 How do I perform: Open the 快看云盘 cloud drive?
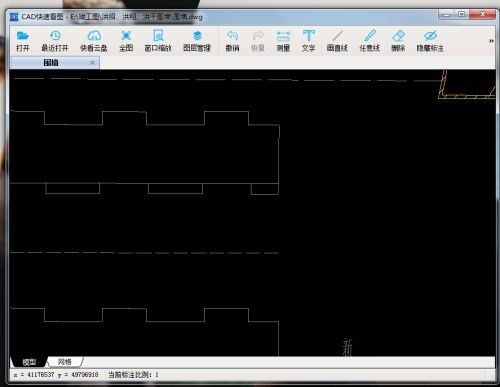(x=94, y=41)
